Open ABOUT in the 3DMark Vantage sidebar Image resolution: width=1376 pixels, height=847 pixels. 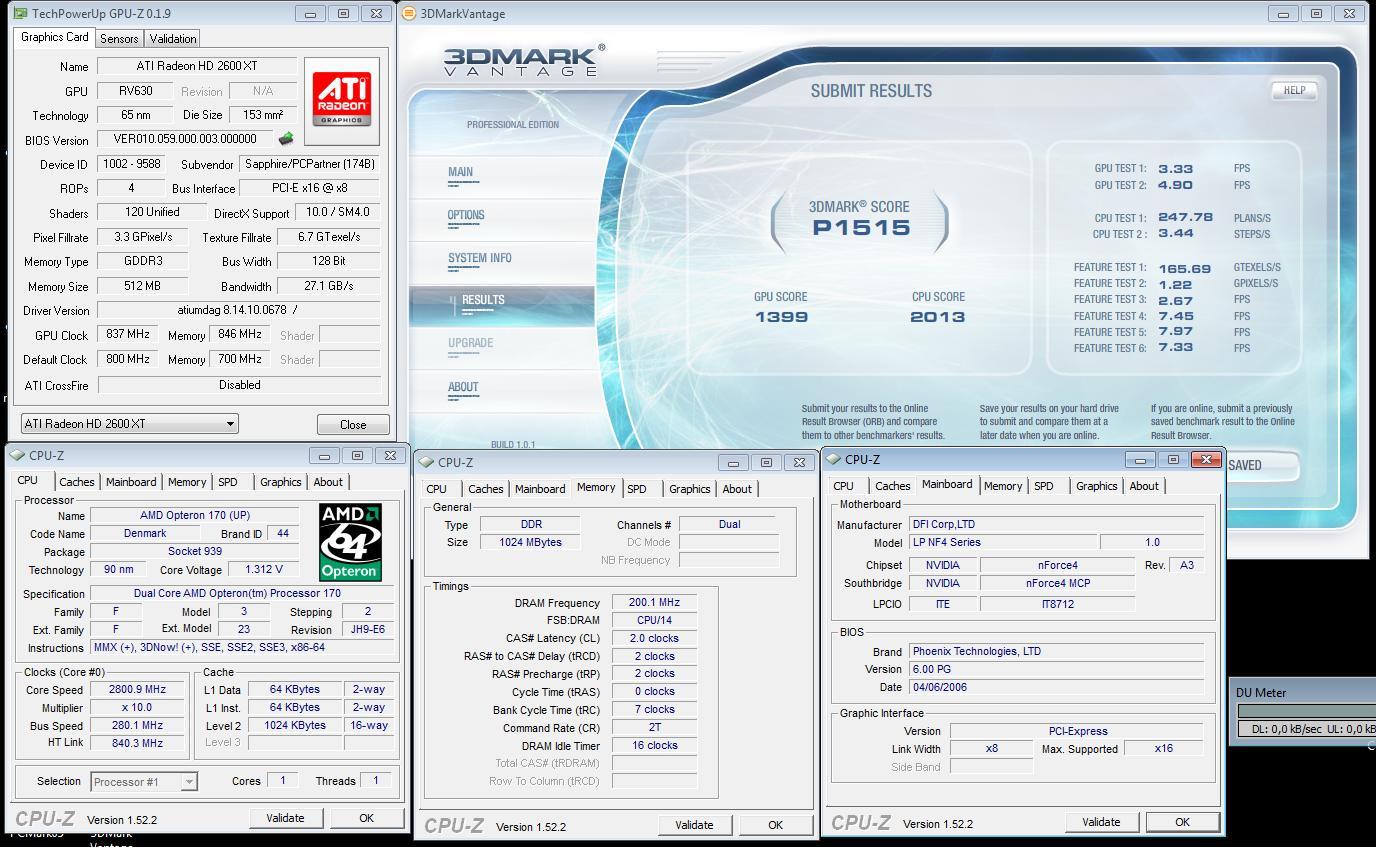pyautogui.click(x=463, y=387)
